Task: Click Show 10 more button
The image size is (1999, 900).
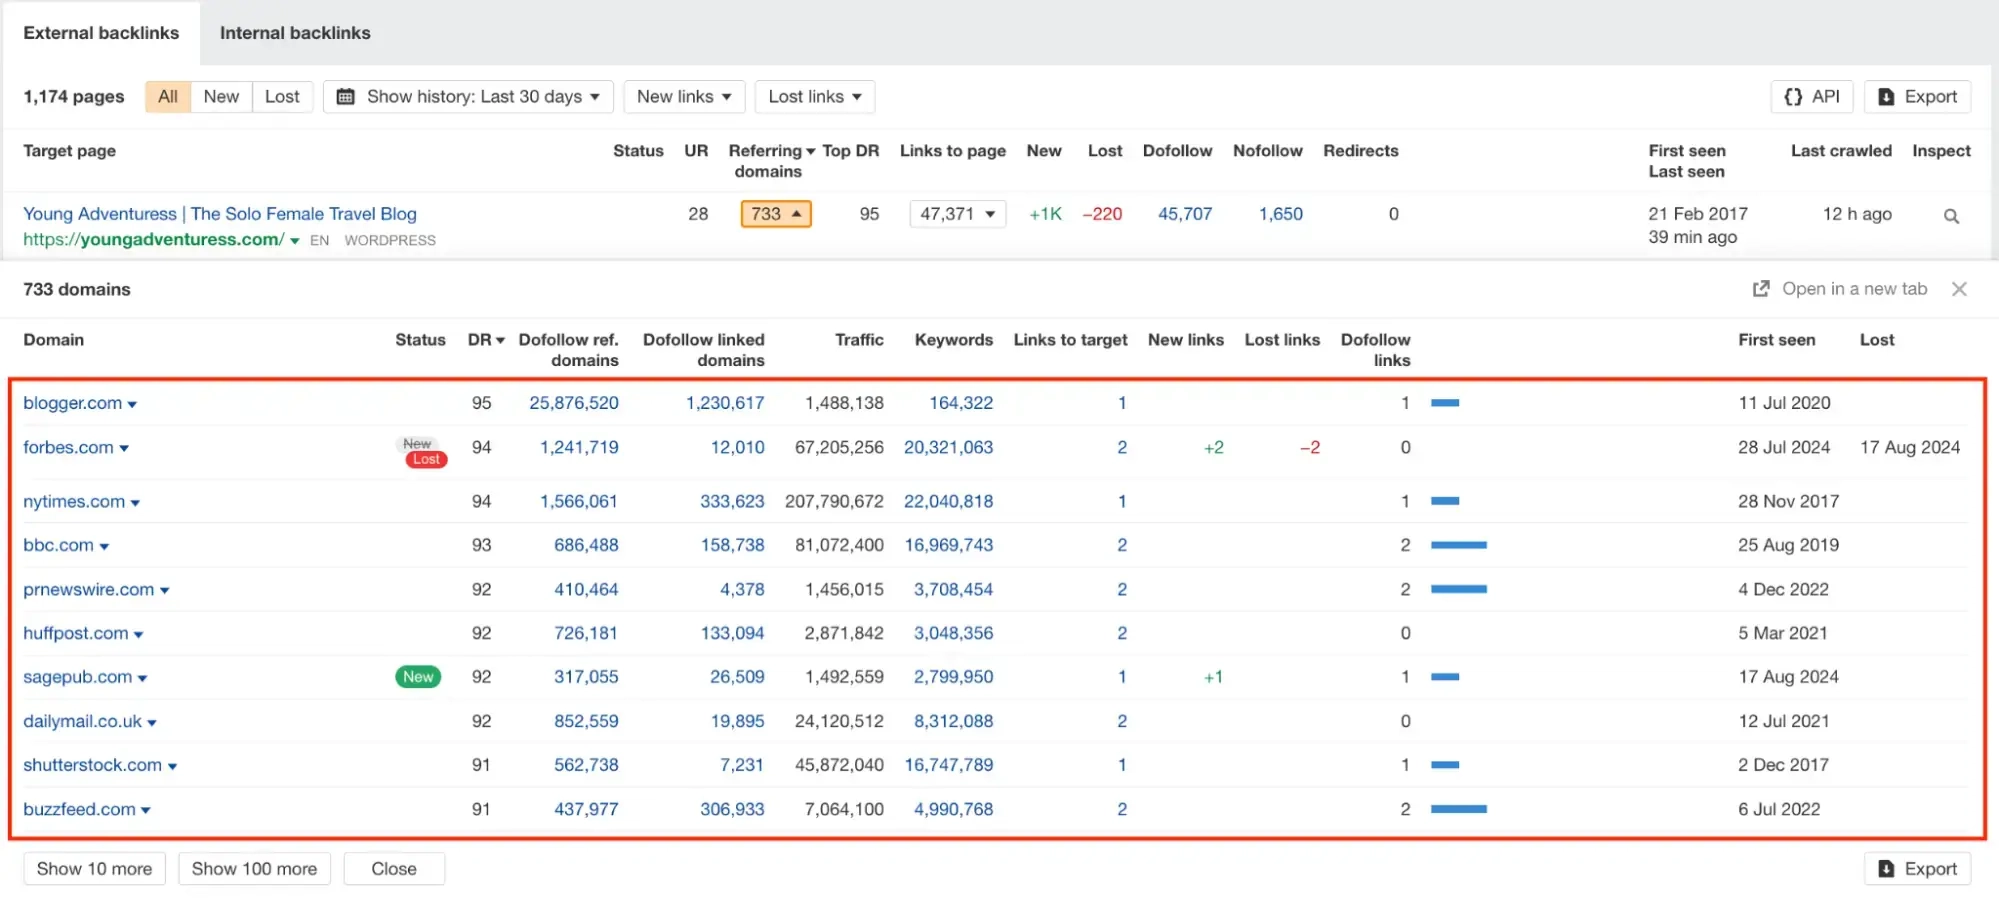Action: click(x=94, y=869)
